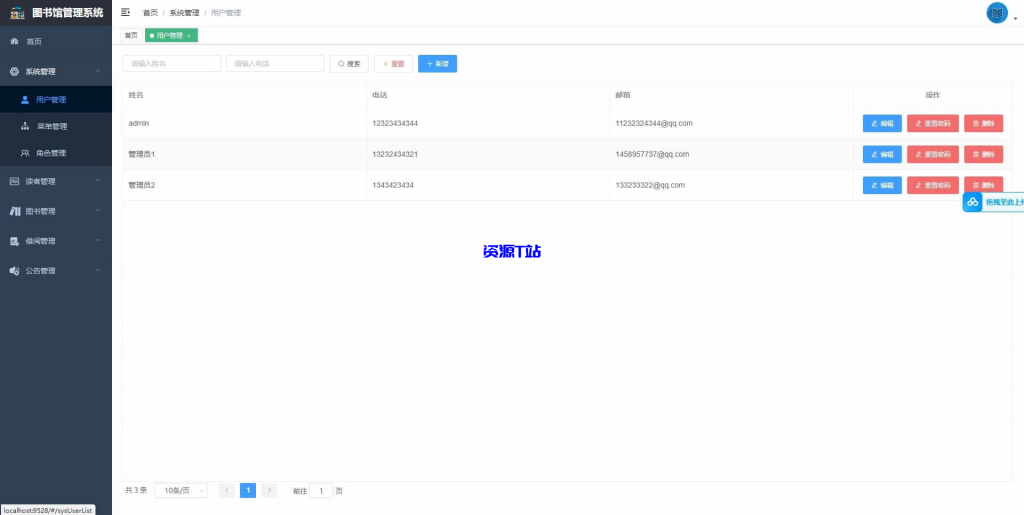Toggle the sidebar collapse hamburger icon

pos(125,12)
